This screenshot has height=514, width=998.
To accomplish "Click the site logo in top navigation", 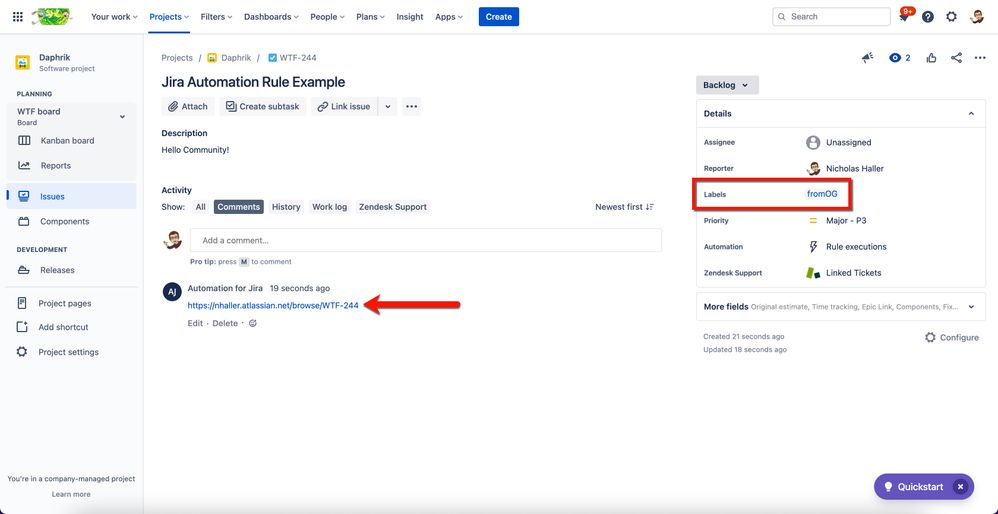I will coord(51,17).
